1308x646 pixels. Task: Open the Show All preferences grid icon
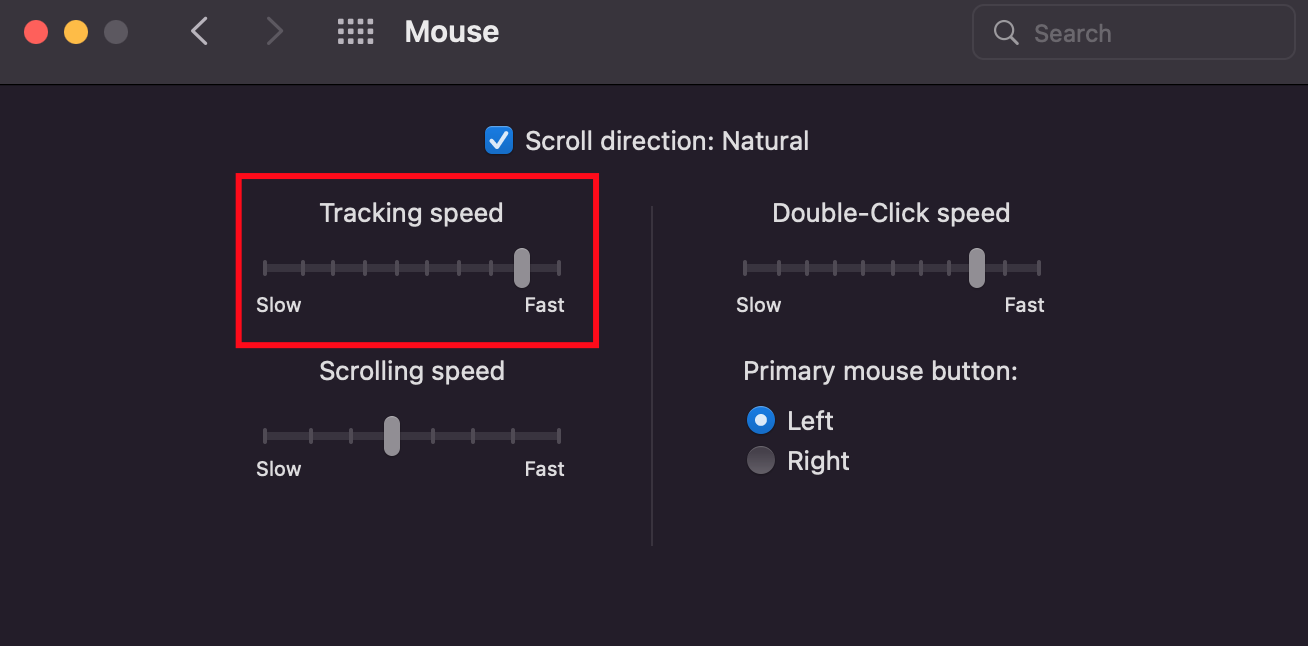(355, 31)
